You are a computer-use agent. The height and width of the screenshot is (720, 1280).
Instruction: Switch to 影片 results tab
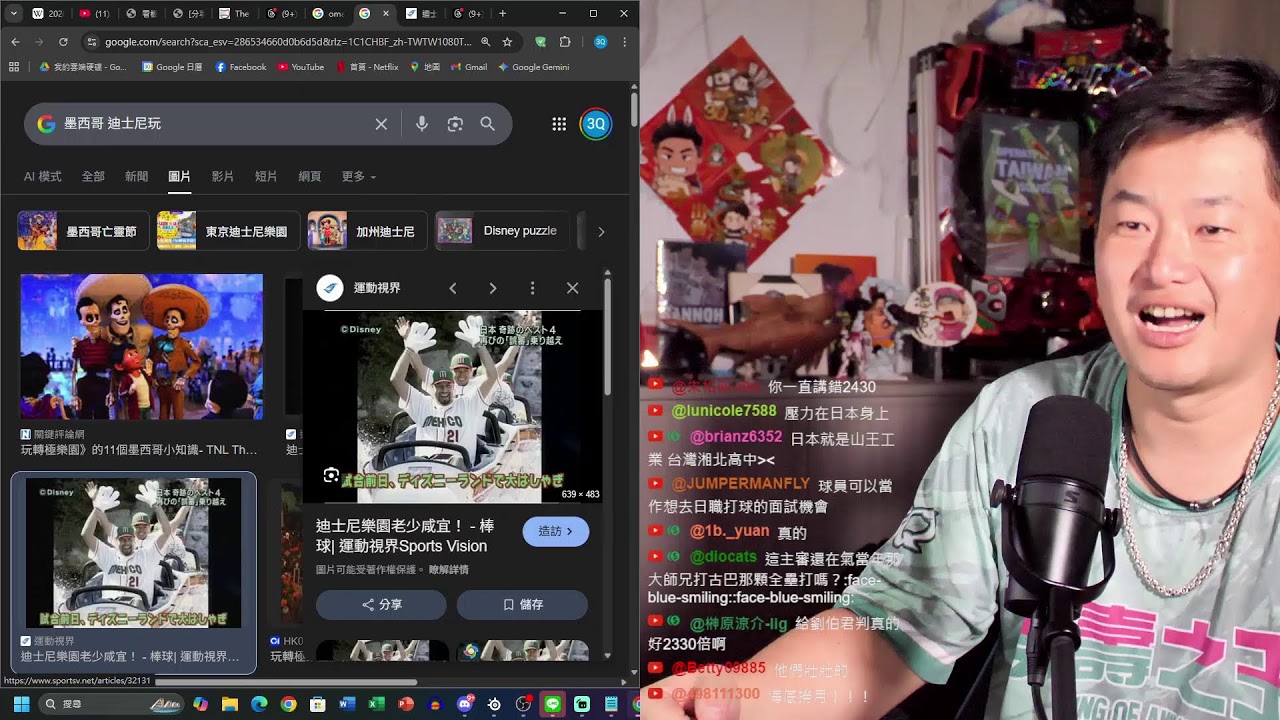pyautogui.click(x=223, y=176)
